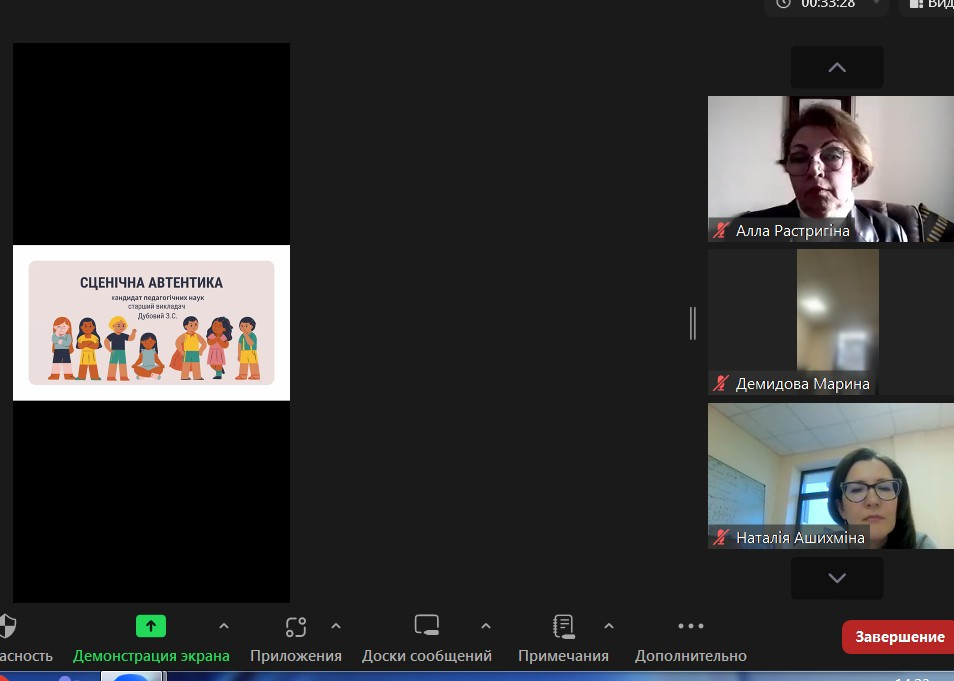Click the gallery panel resize handle

(x=692, y=323)
